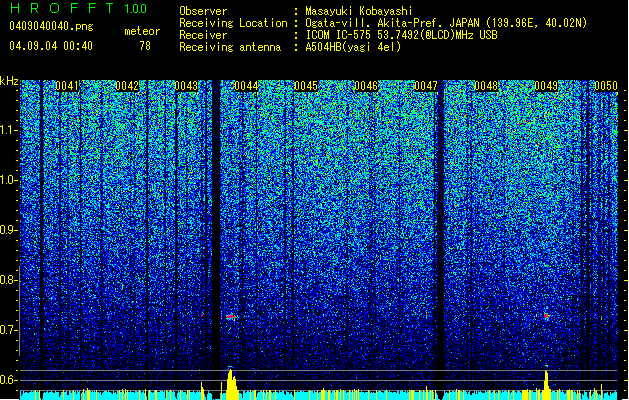Image resolution: width=629 pixels, height=400 pixels.
Task: Click the meteor label
Action: [142, 31]
